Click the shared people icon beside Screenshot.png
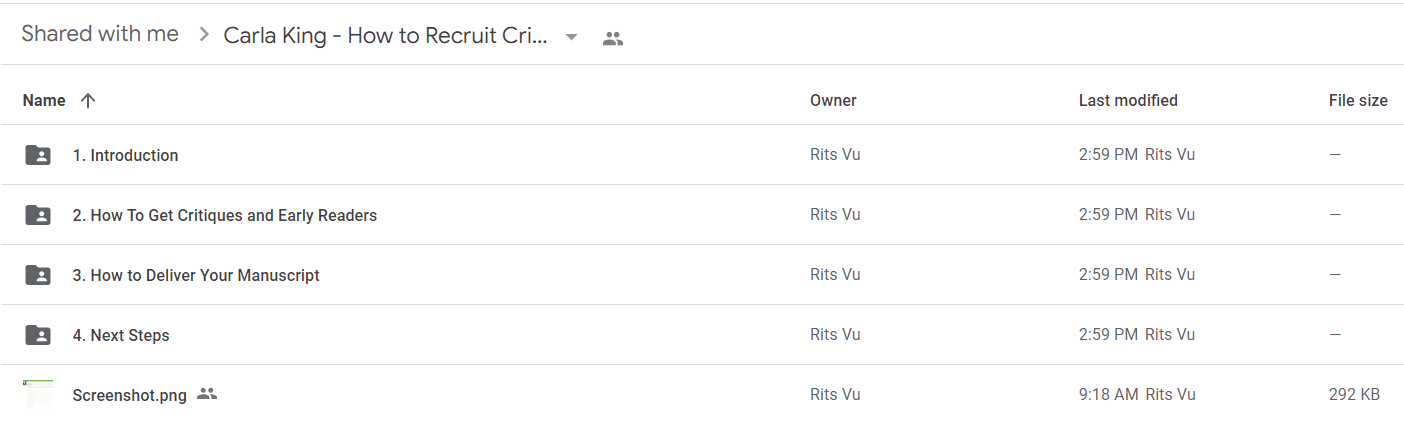1404x423 pixels. (x=207, y=394)
